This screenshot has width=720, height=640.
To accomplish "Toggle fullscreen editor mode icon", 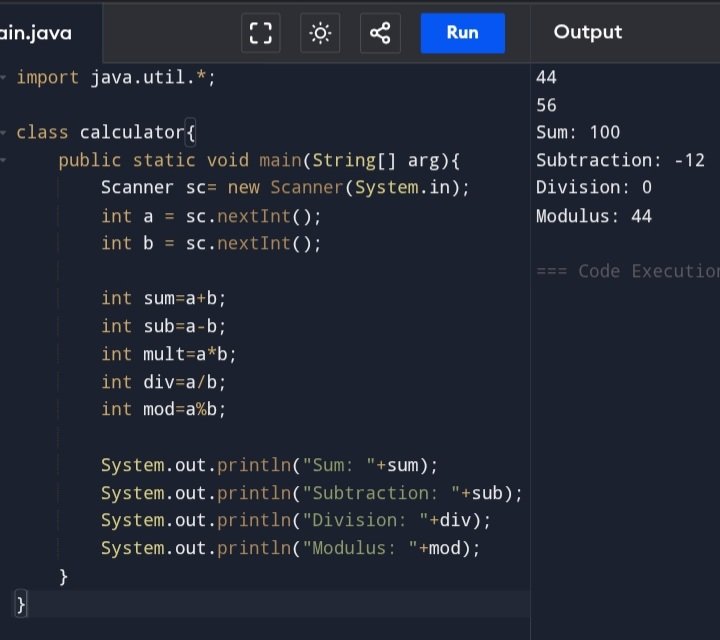I will [260, 33].
